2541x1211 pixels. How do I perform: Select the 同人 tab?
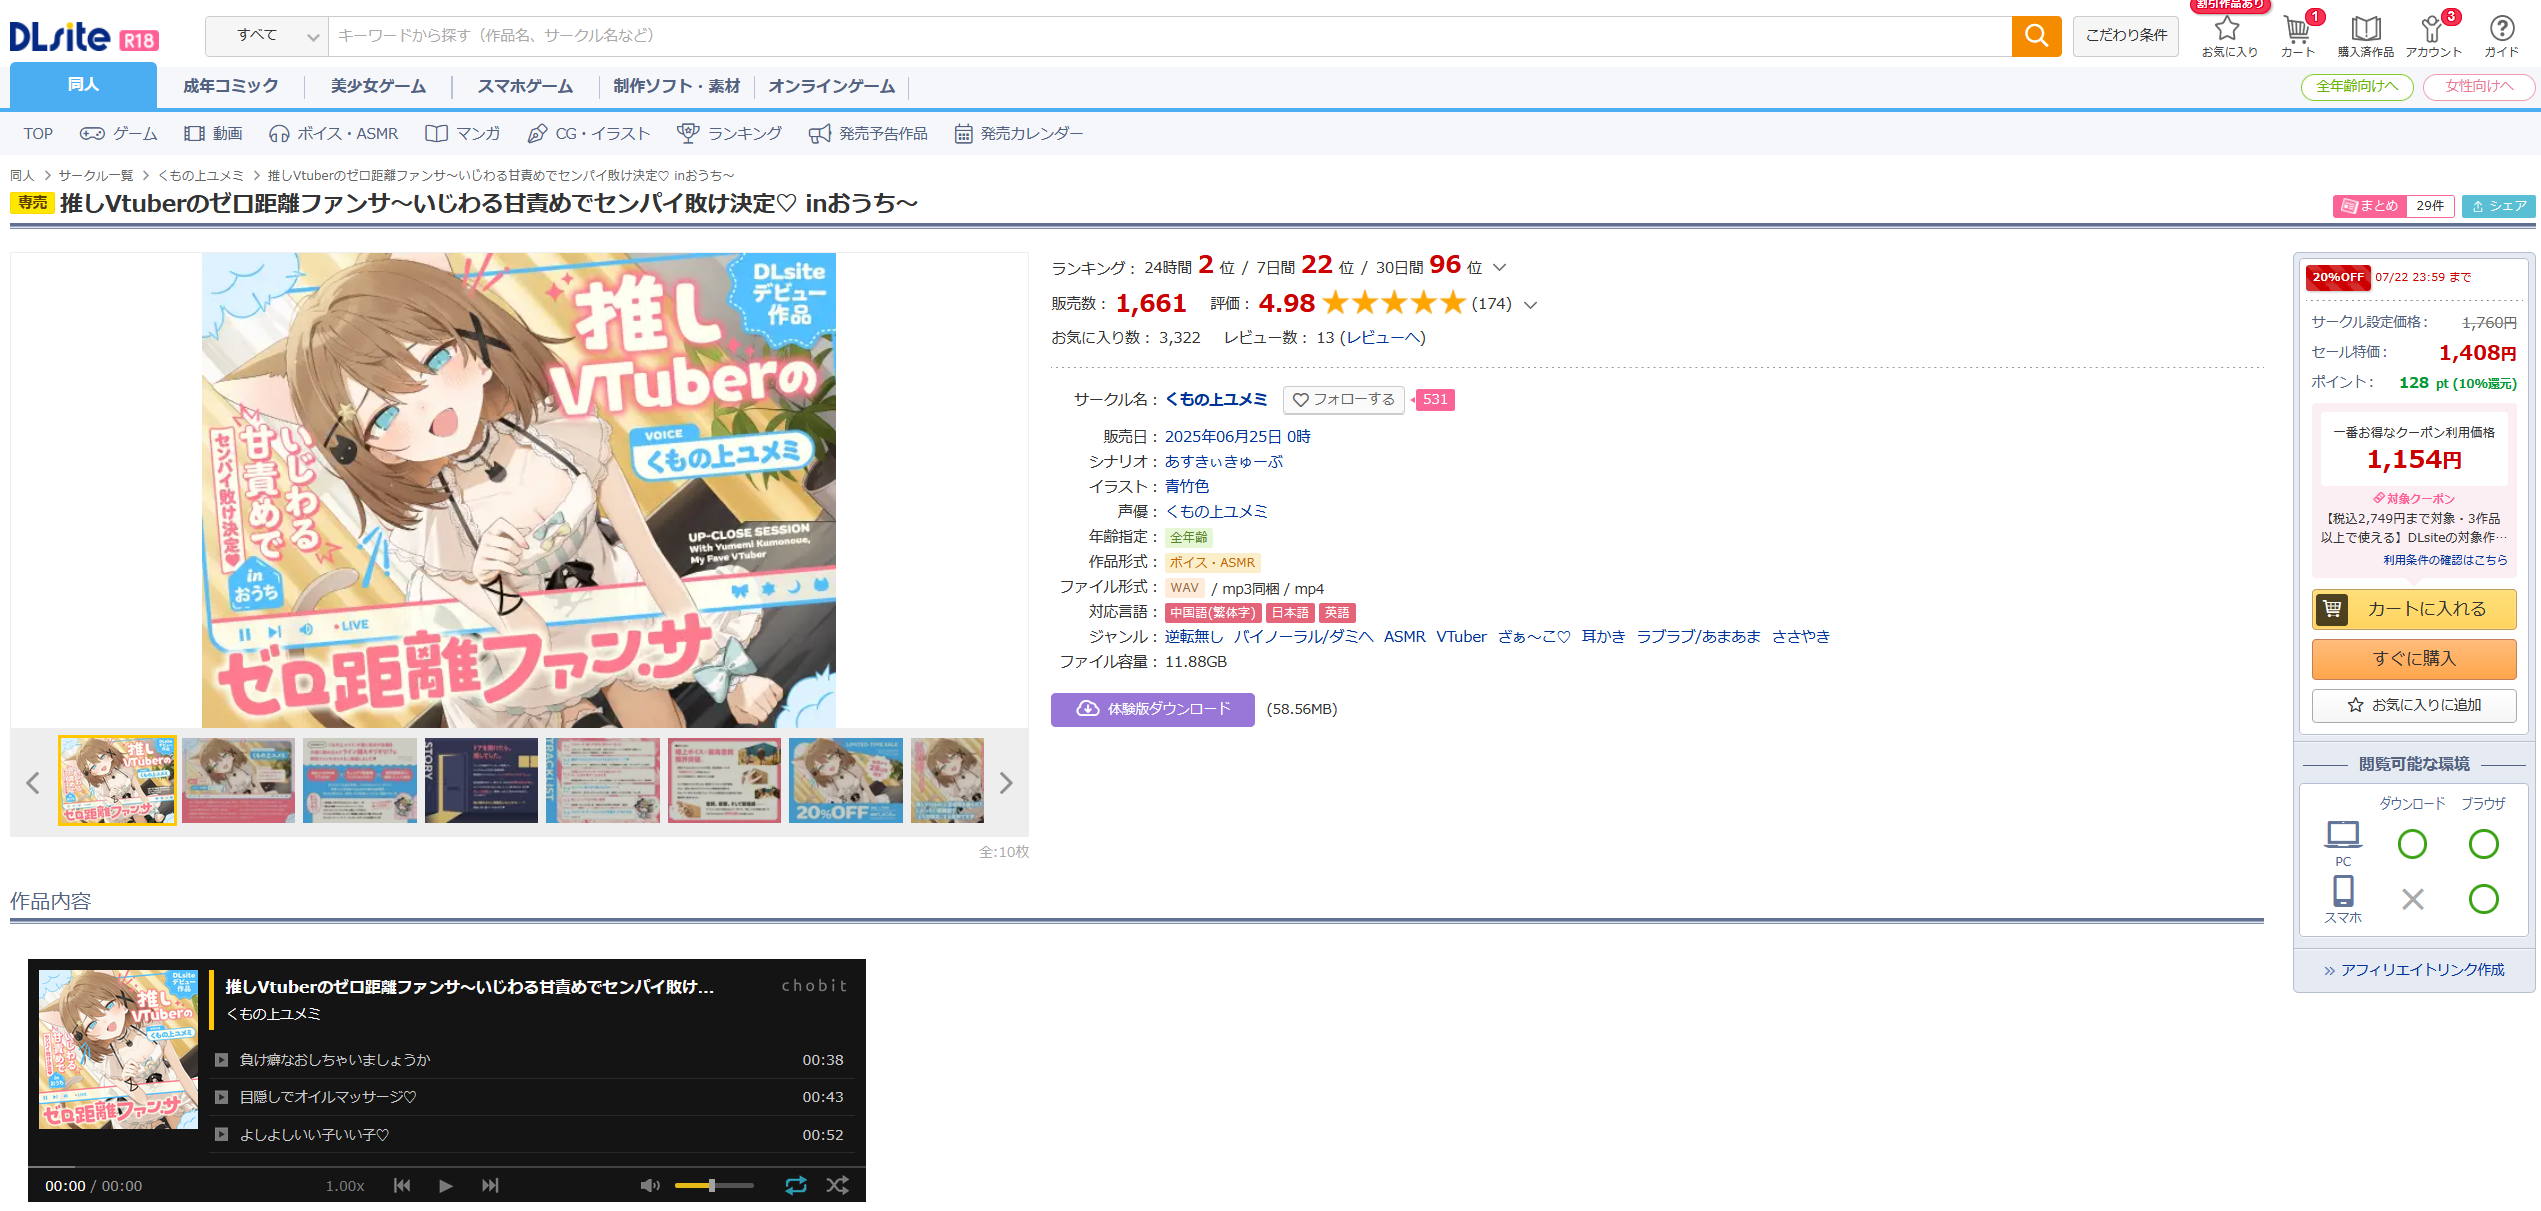(x=83, y=85)
